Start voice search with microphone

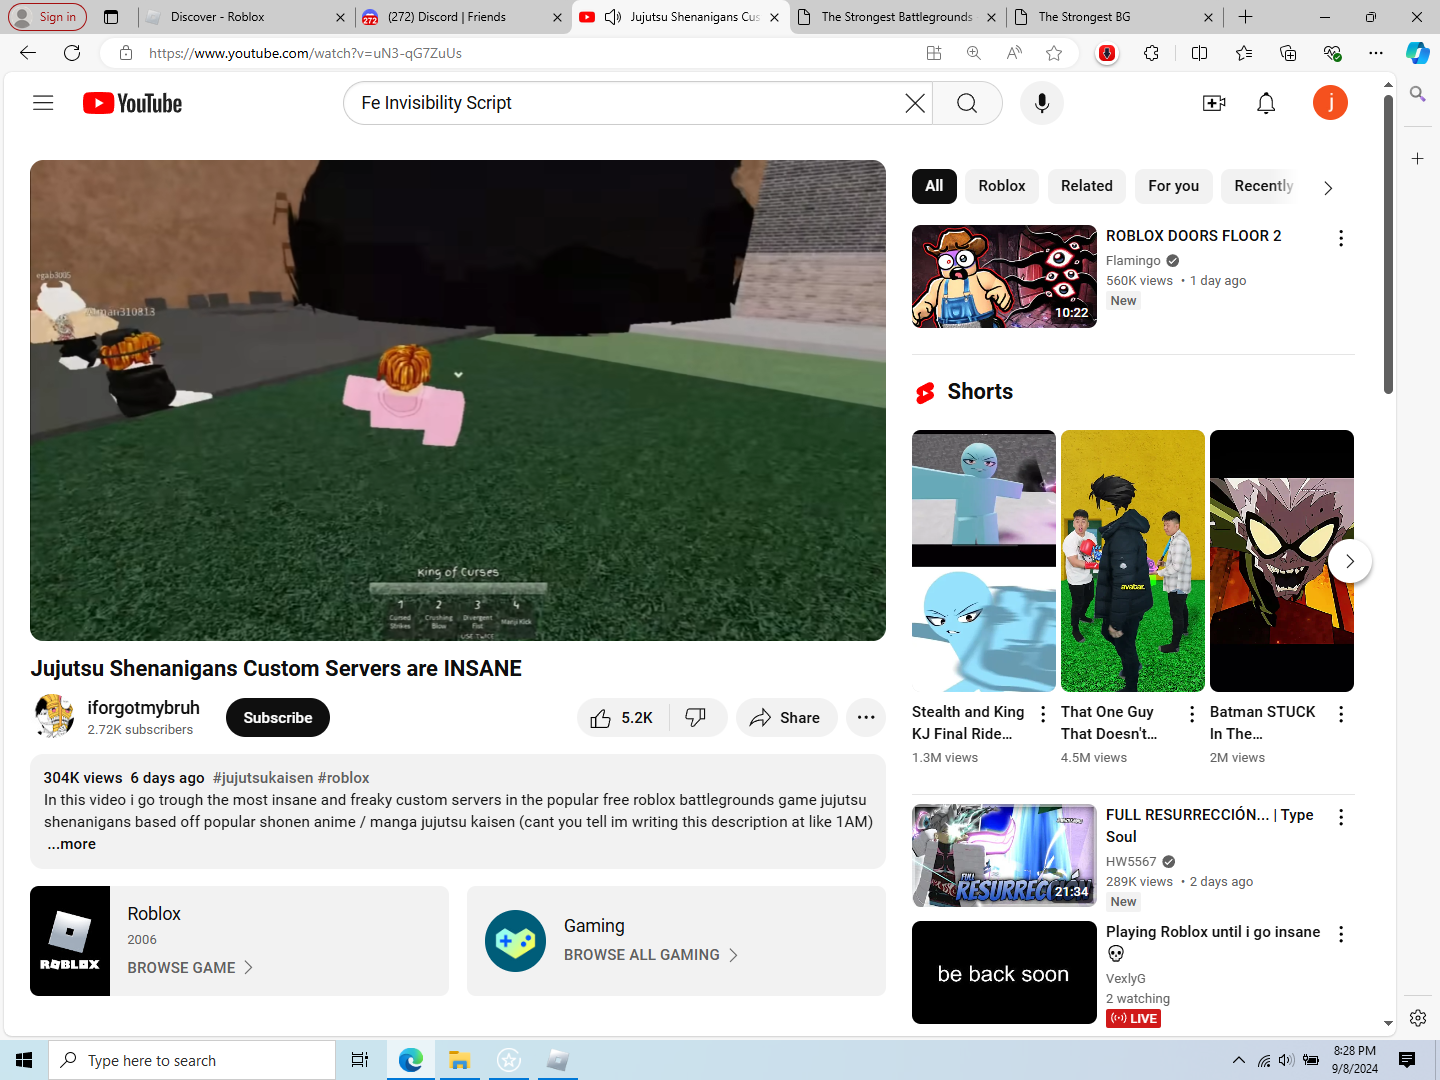(x=1042, y=103)
